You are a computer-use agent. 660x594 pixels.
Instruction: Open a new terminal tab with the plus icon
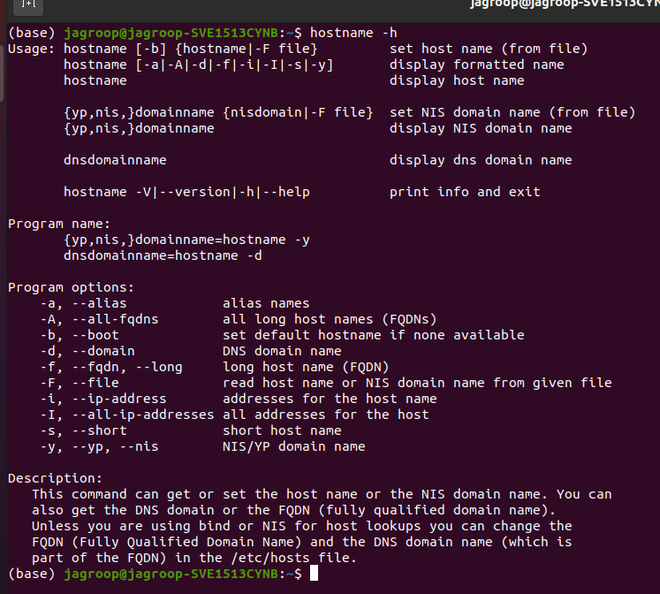pyautogui.click(x=28, y=5)
